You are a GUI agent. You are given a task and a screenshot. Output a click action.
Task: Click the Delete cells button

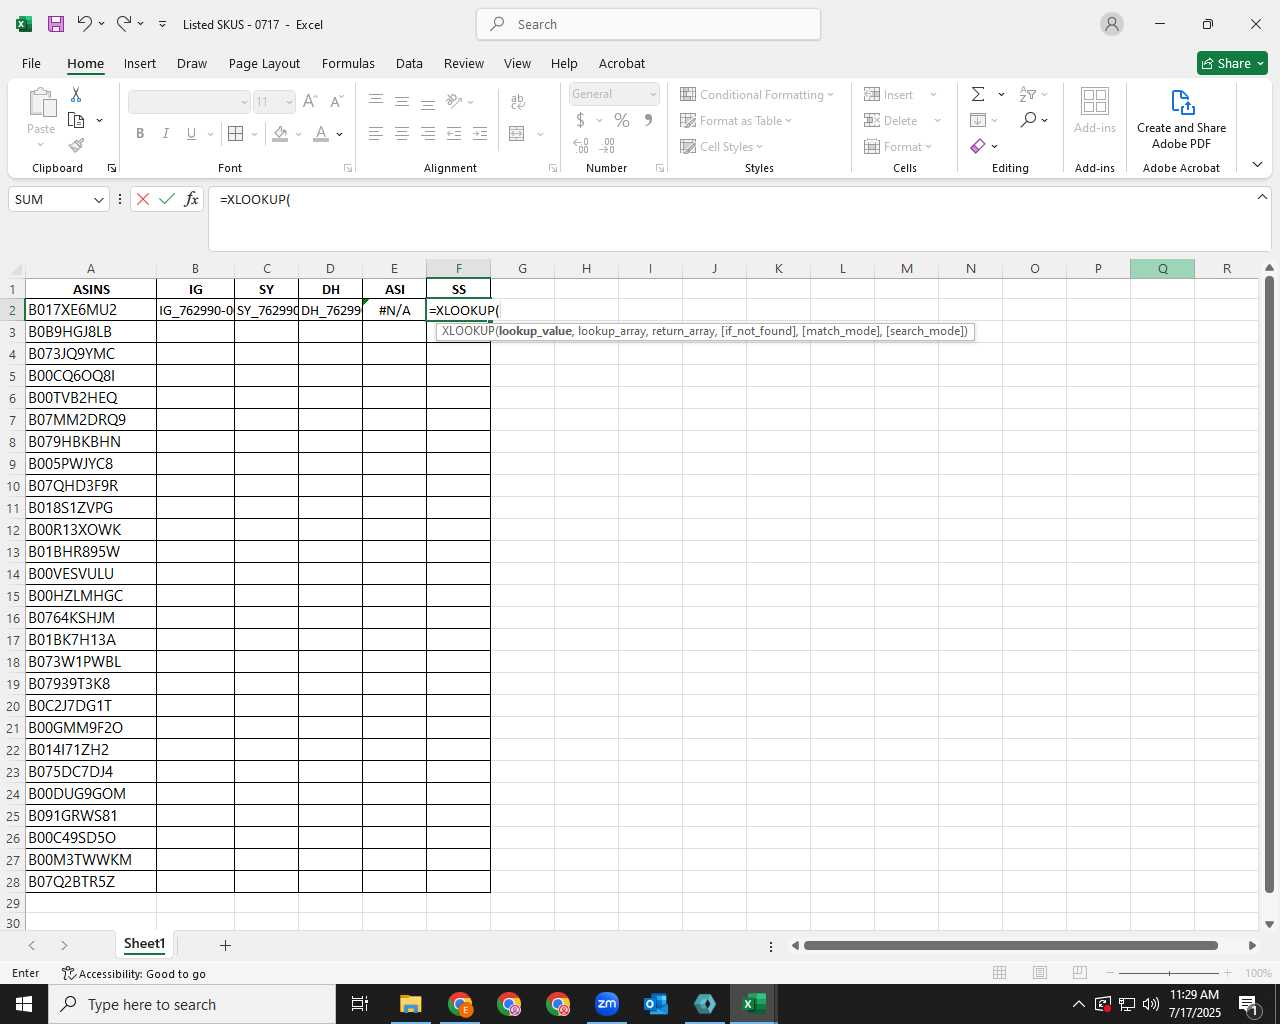point(892,120)
